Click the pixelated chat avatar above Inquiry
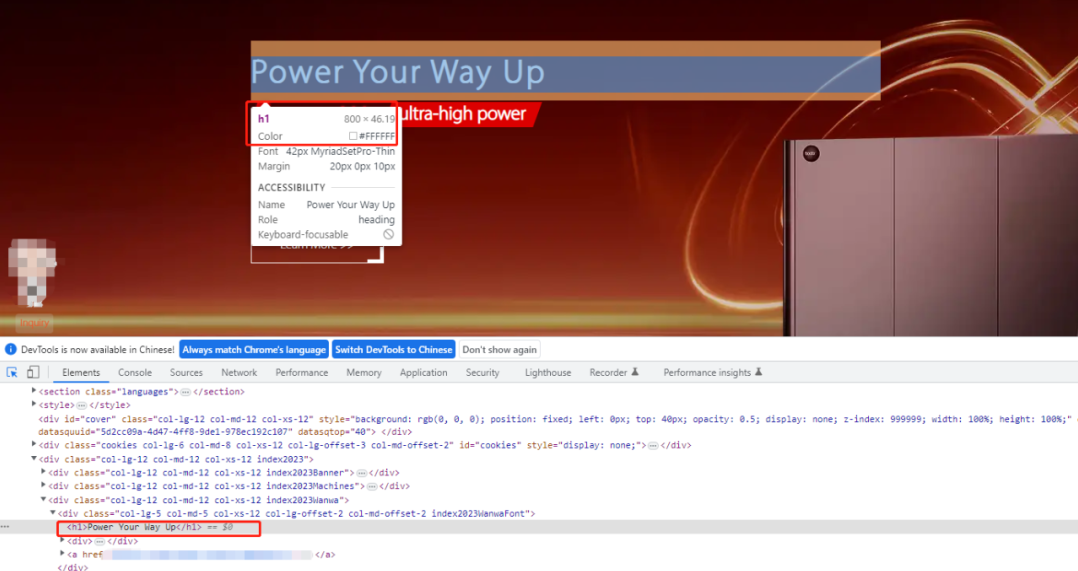Viewport: 1078px width, 571px height. (32, 270)
